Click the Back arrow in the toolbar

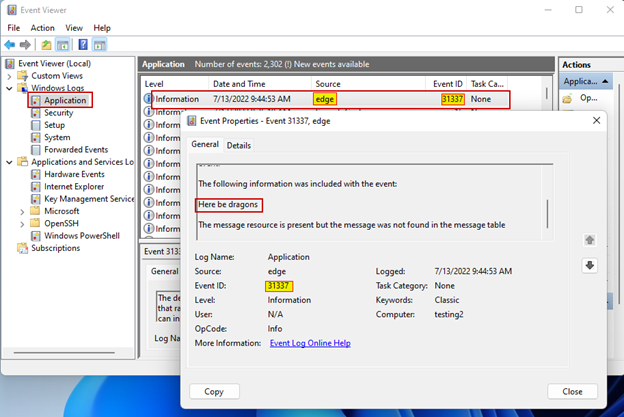point(10,45)
